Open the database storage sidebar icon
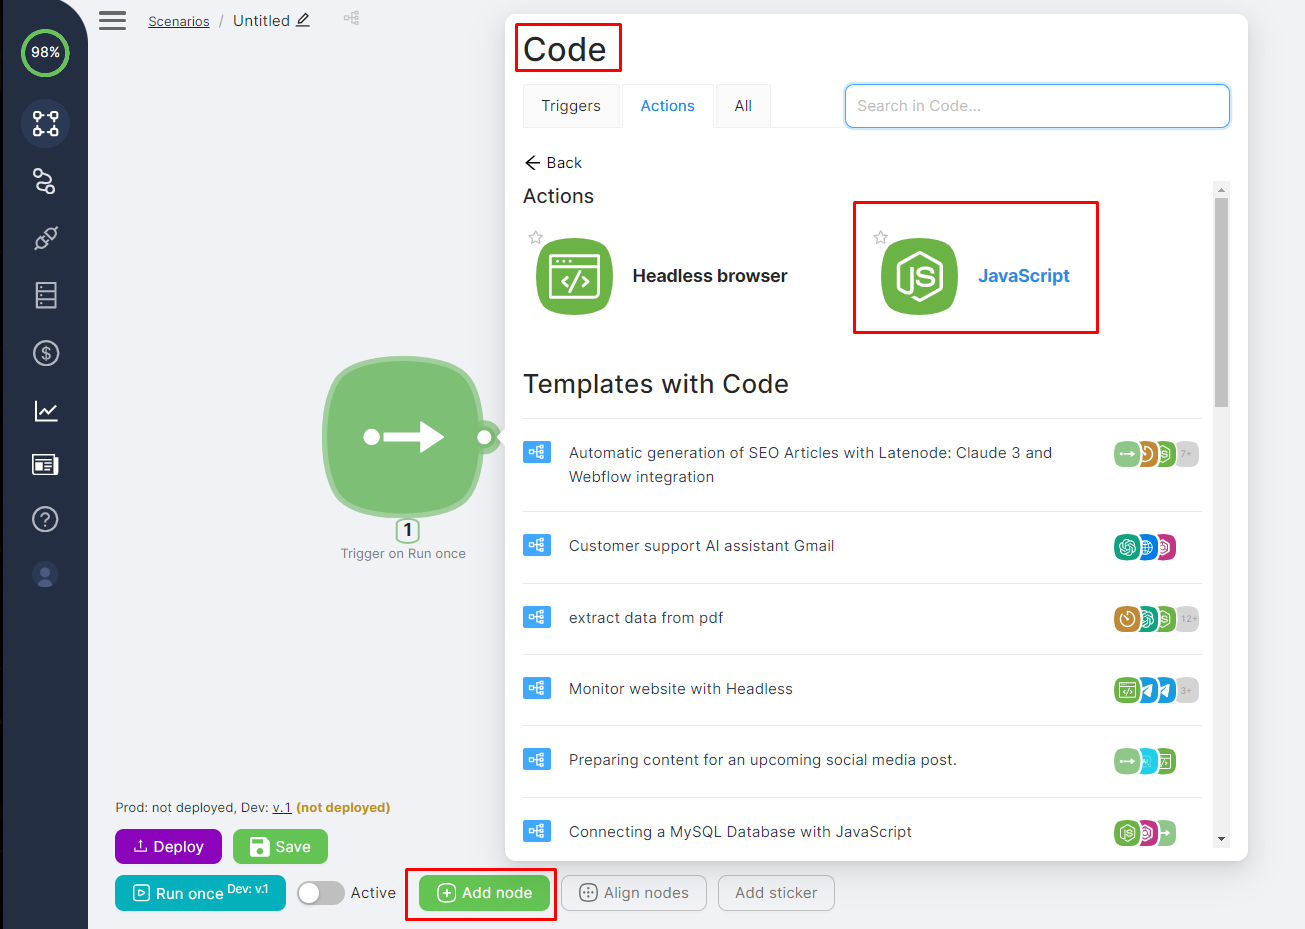 point(45,295)
